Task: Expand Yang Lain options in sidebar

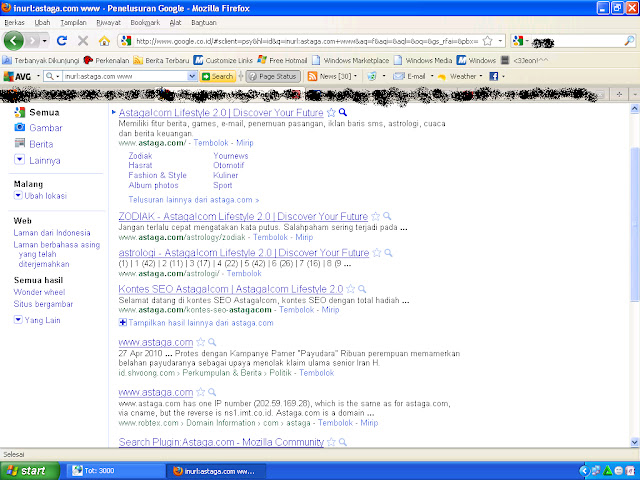Action: point(18,320)
